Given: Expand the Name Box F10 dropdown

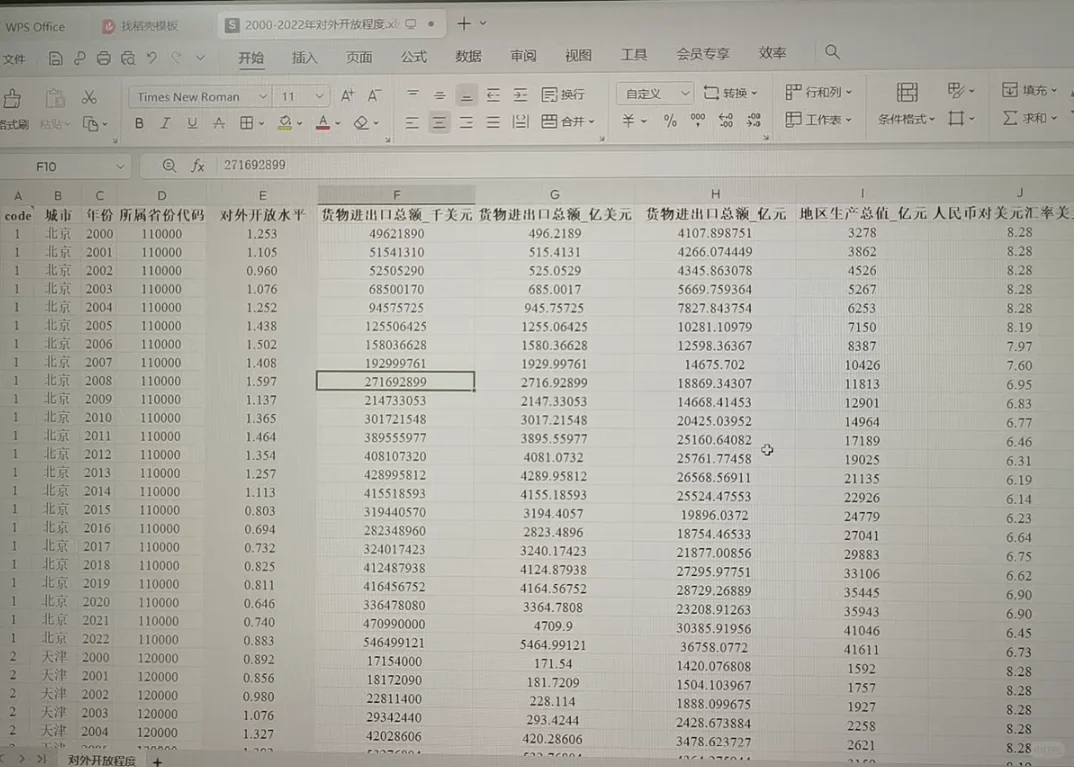Looking at the screenshot, I should point(120,166).
